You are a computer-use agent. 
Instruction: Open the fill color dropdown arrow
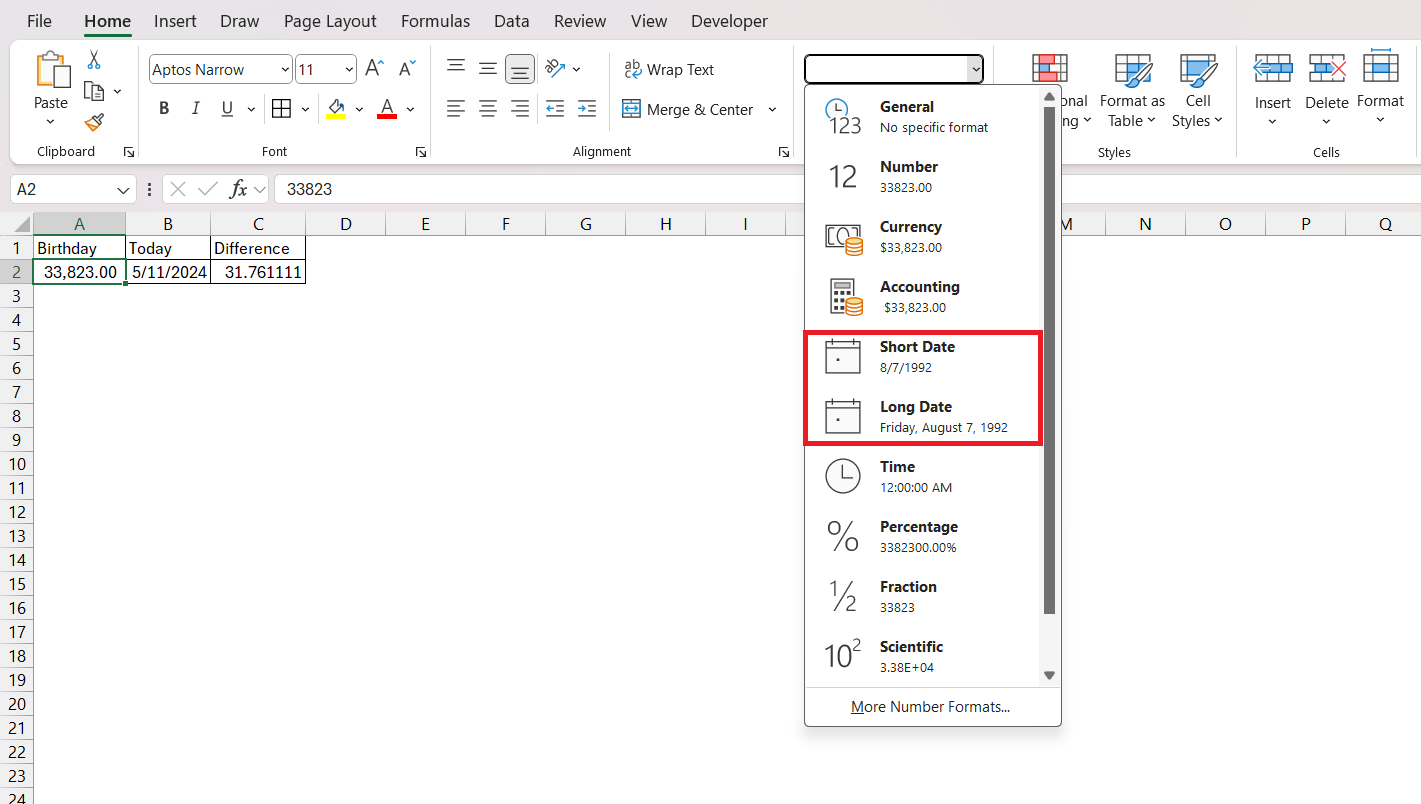(x=359, y=109)
